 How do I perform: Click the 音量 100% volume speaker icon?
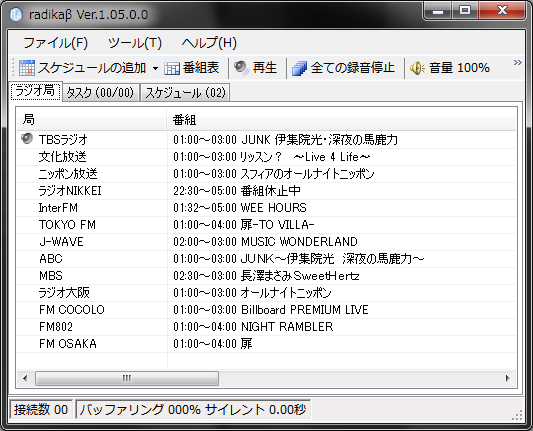417,68
